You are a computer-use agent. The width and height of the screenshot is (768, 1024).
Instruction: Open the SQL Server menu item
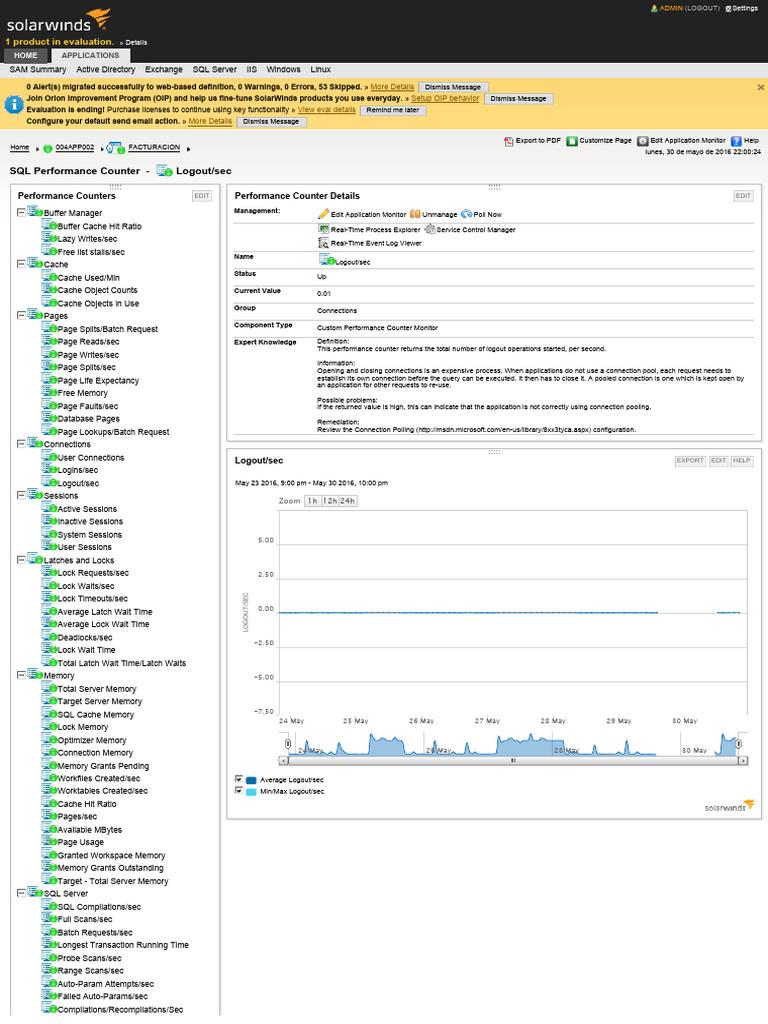[x=214, y=70]
